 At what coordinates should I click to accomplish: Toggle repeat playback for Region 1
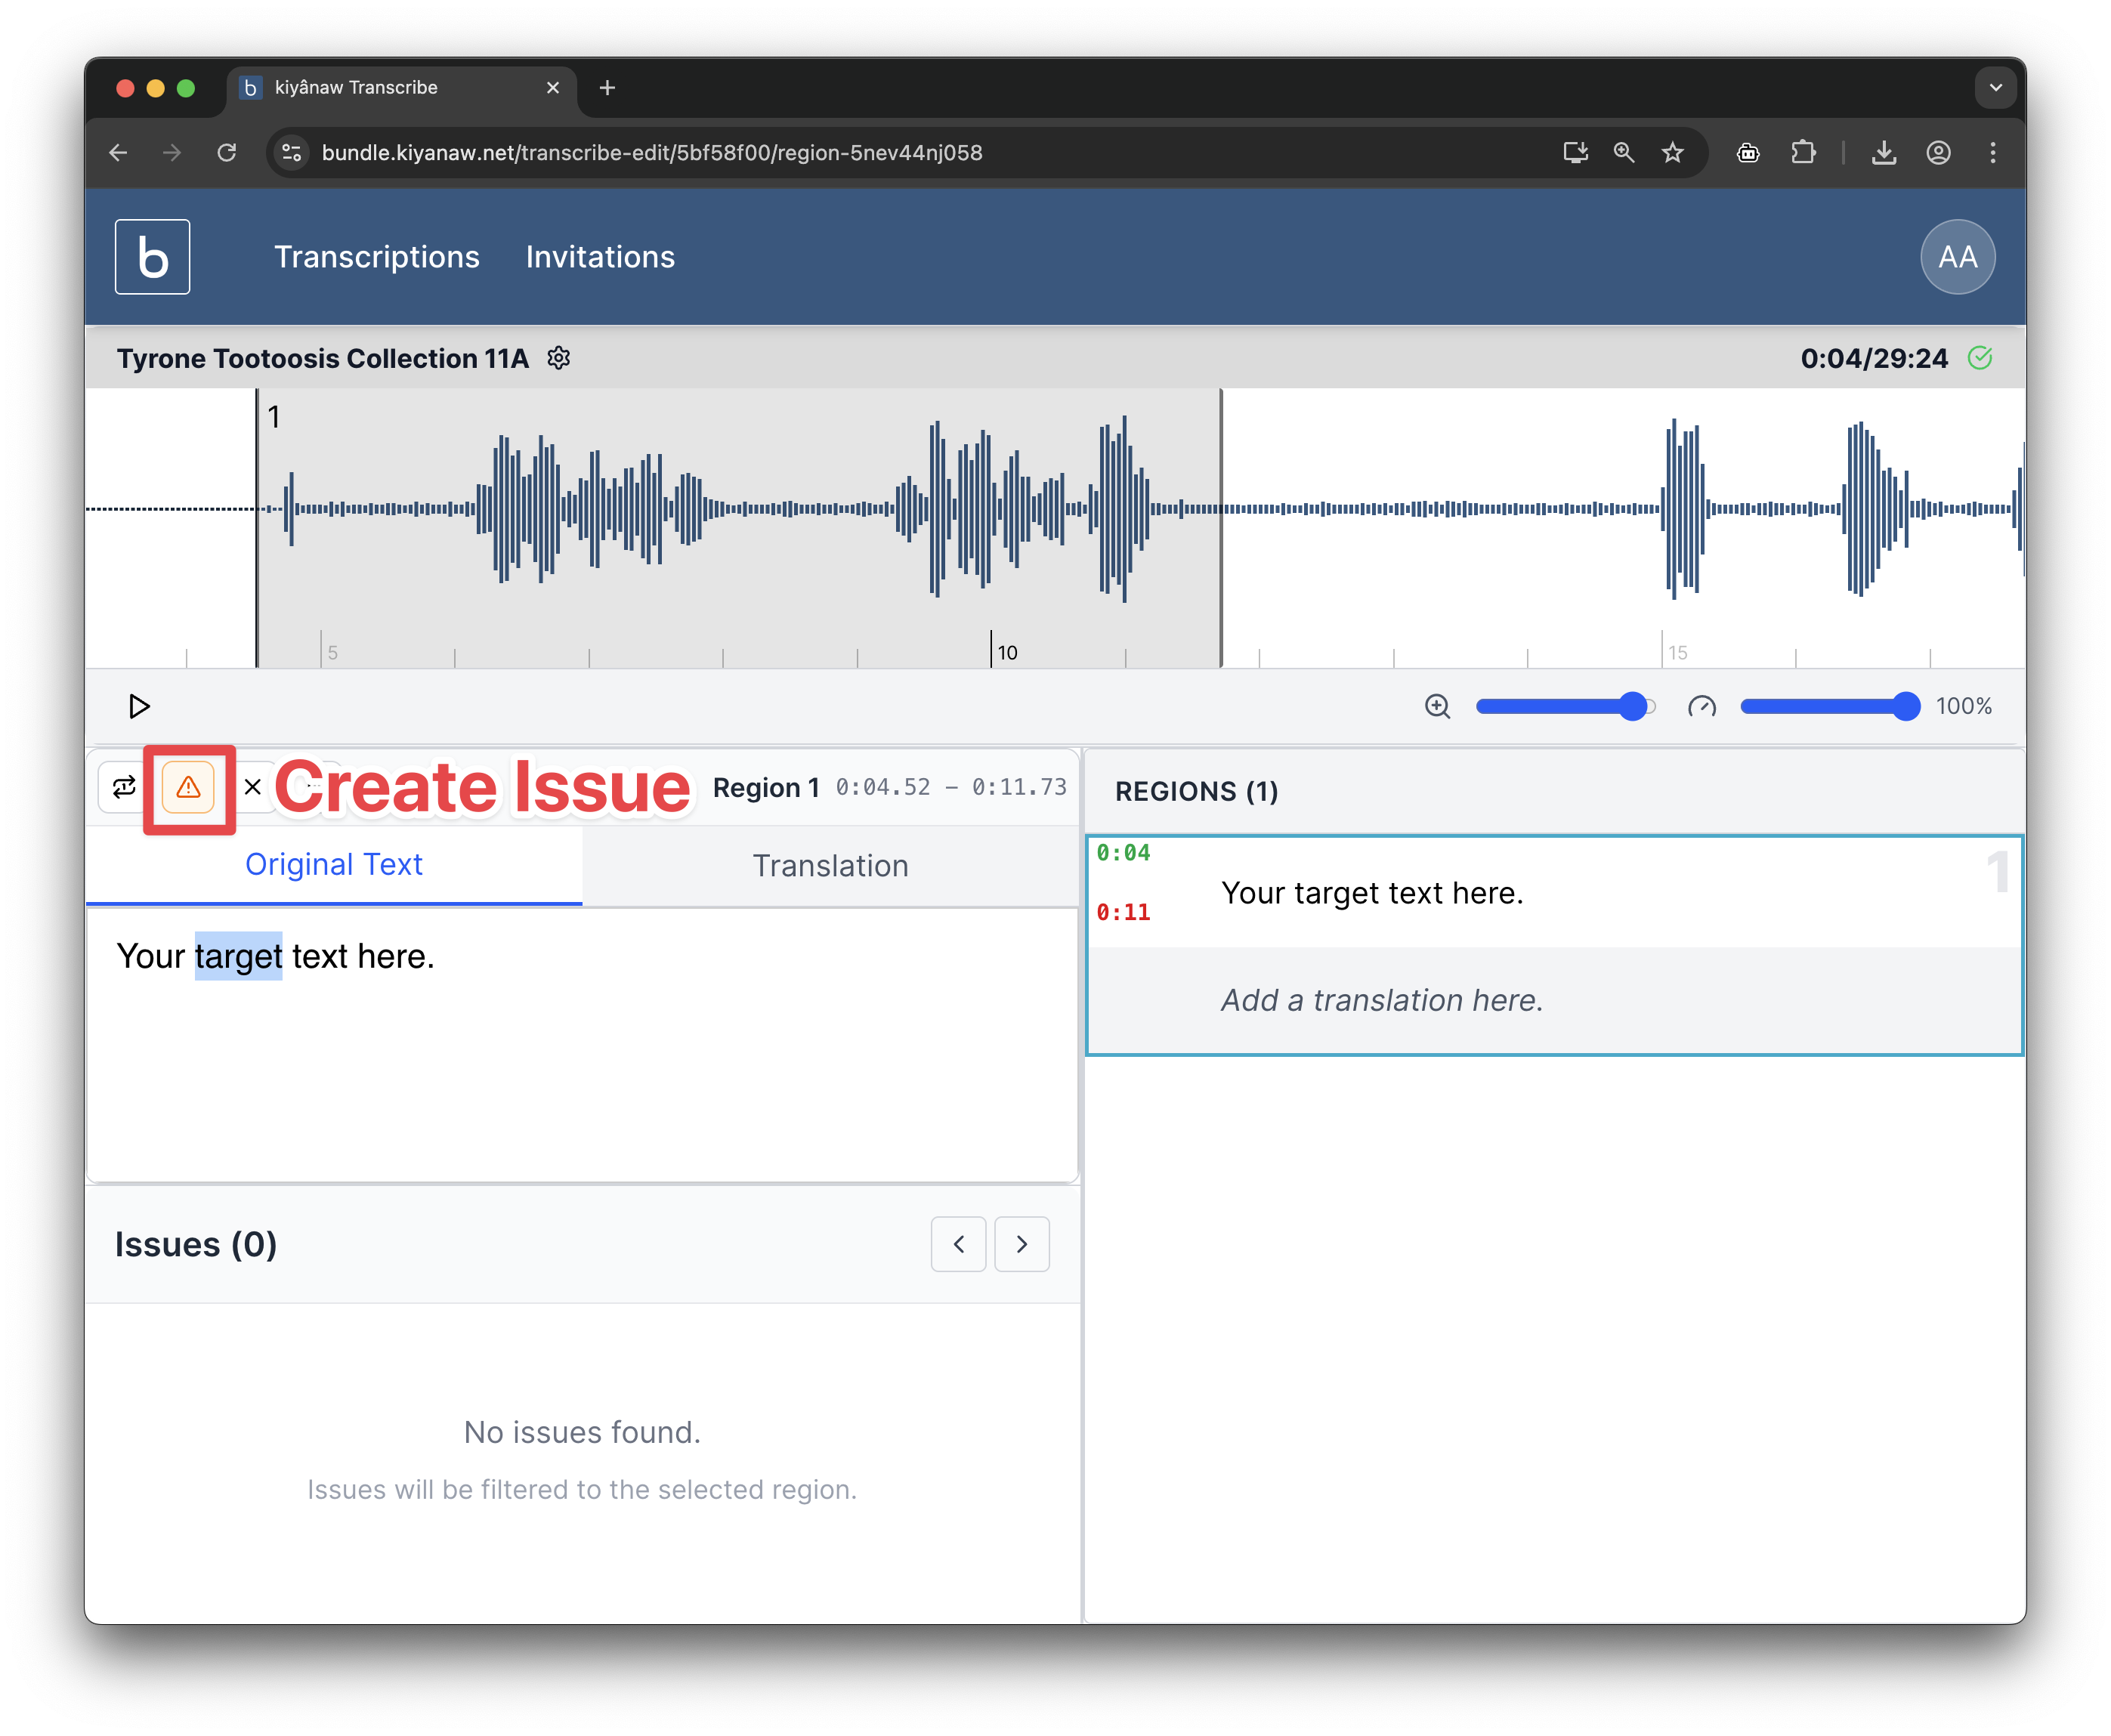point(124,787)
